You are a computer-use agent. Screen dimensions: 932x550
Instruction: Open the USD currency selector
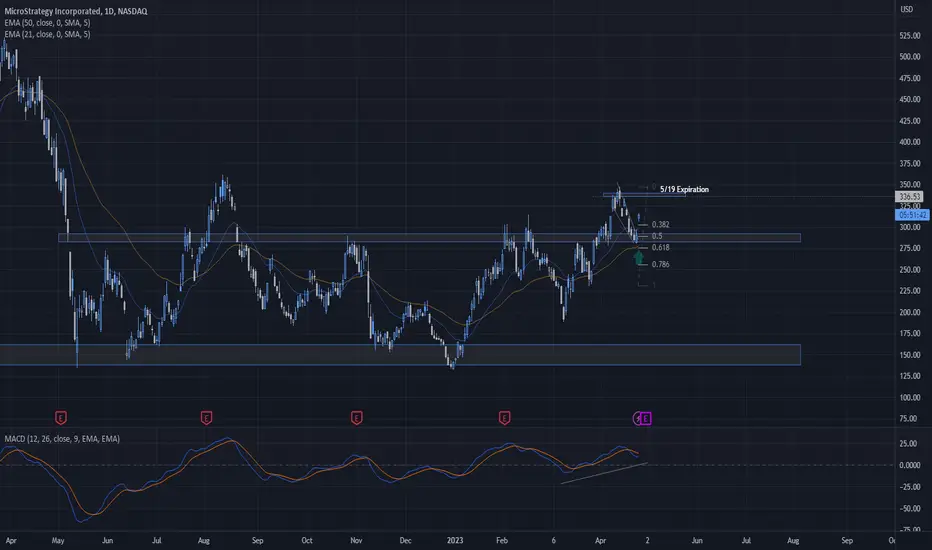(x=907, y=9)
